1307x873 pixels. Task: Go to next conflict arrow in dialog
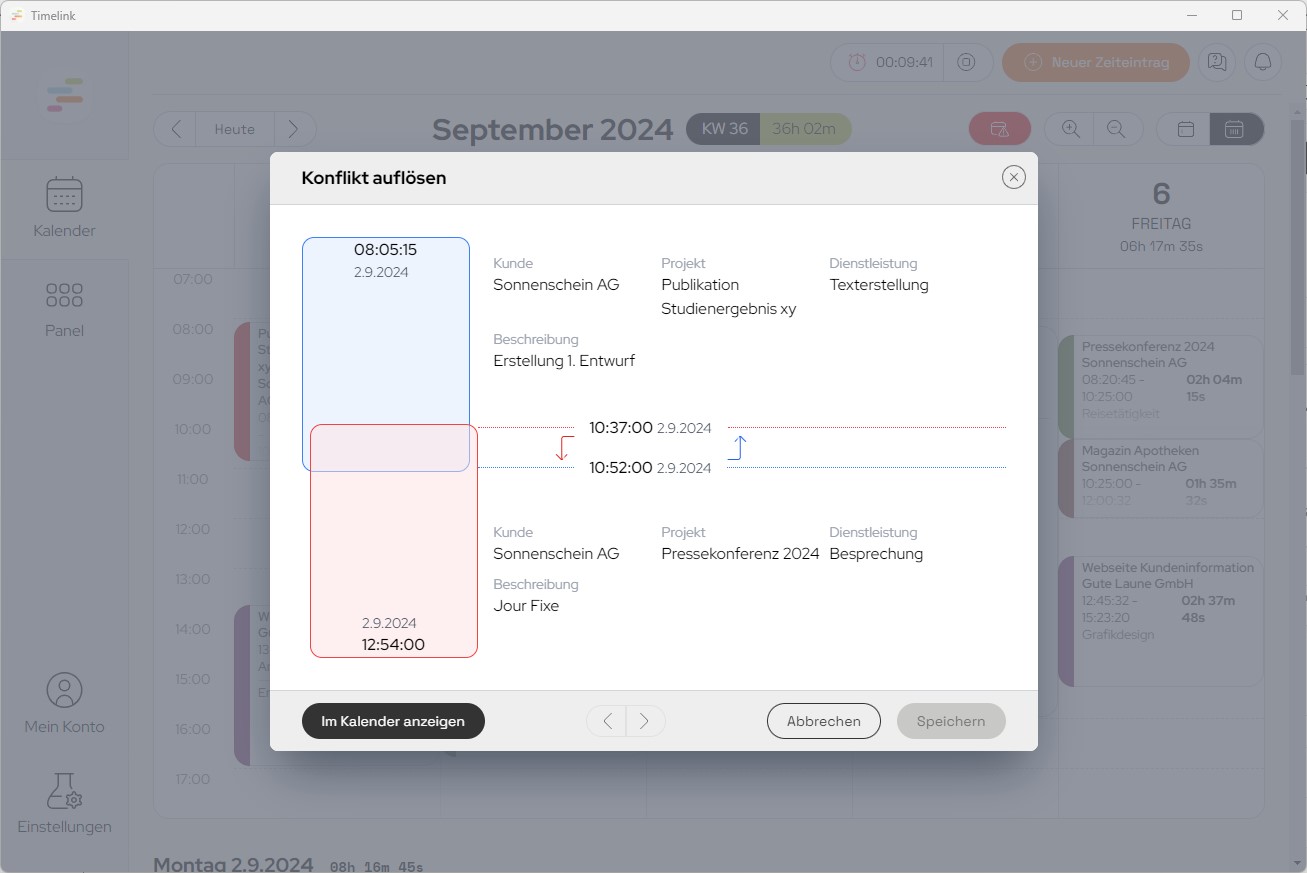coord(646,721)
